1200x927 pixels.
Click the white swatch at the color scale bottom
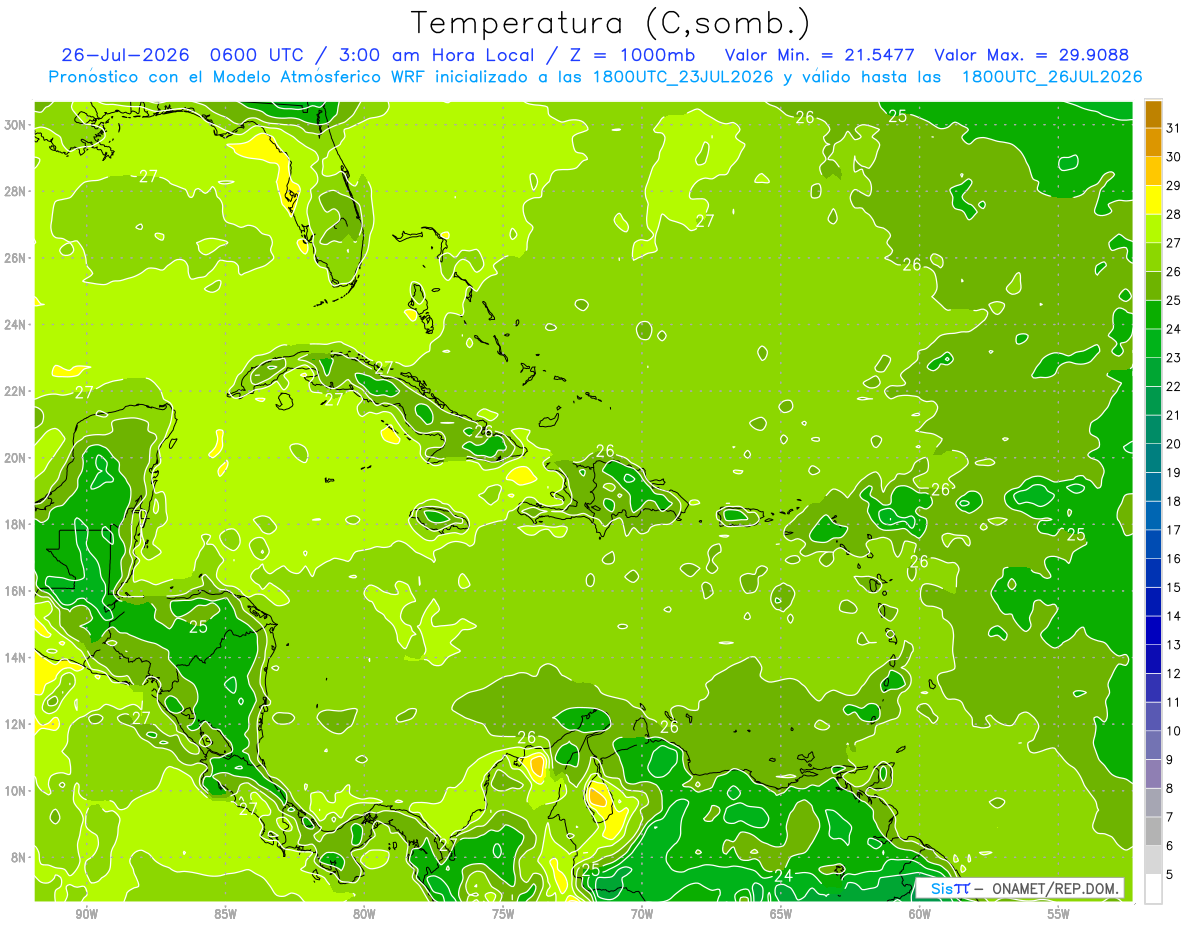(1153, 888)
